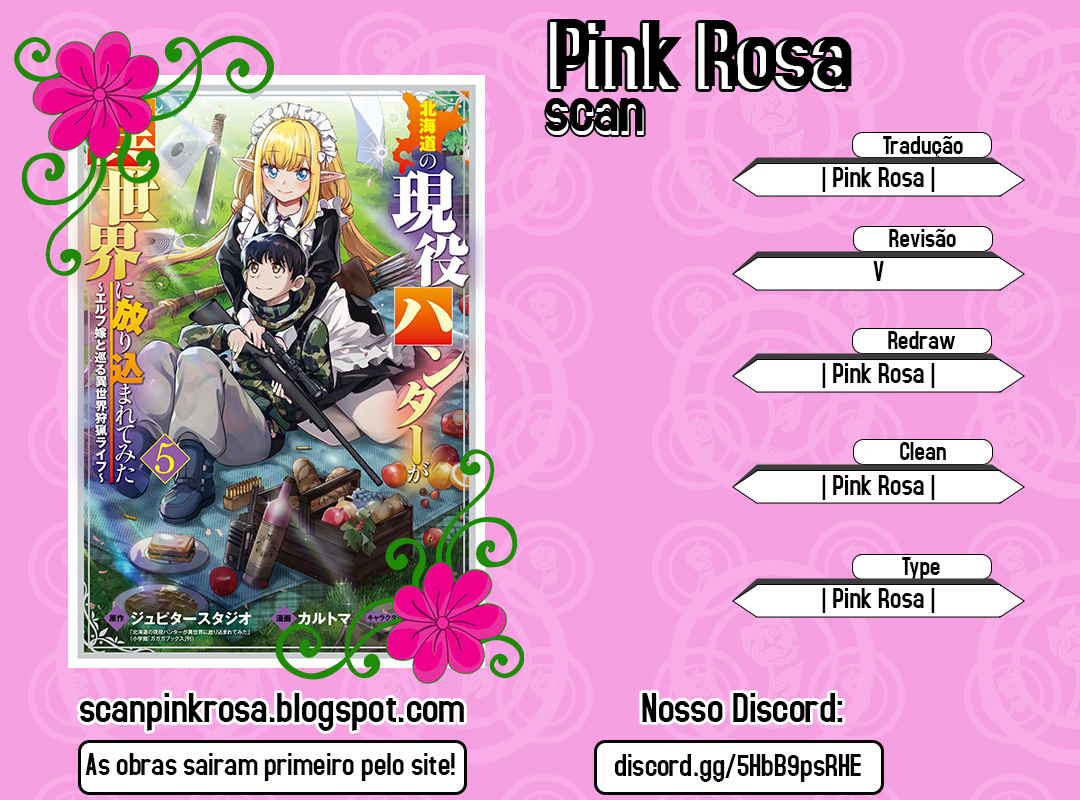
Task: Click the Pink Rosa scan logo title
Action: [x=698, y=76]
